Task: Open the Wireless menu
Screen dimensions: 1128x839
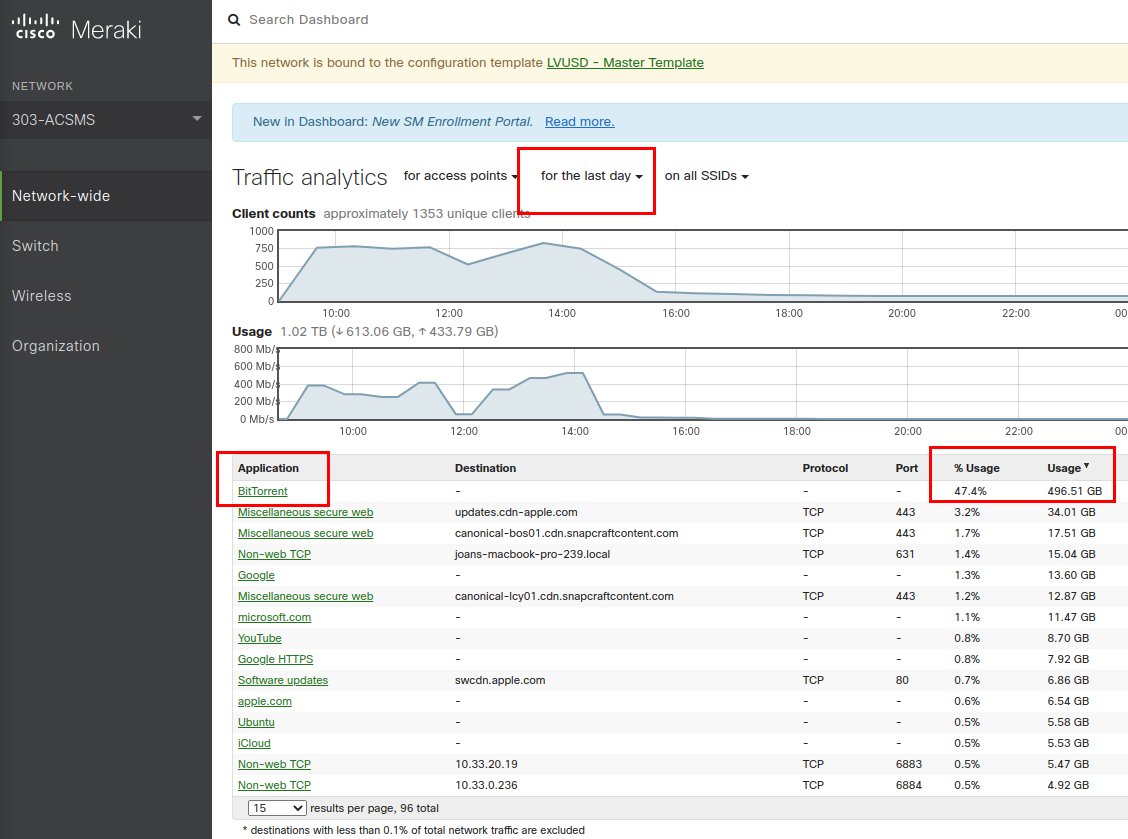Action: pyautogui.click(x=41, y=296)
